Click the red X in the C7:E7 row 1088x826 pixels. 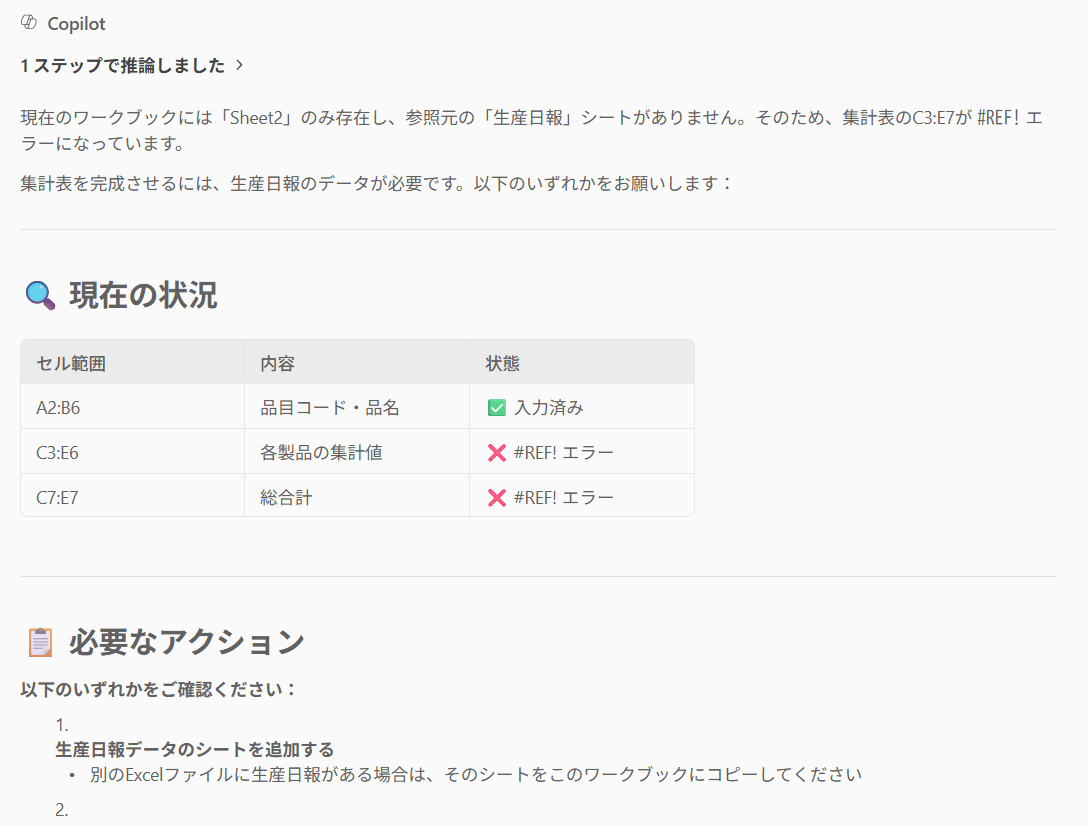[x=496, y=497]
